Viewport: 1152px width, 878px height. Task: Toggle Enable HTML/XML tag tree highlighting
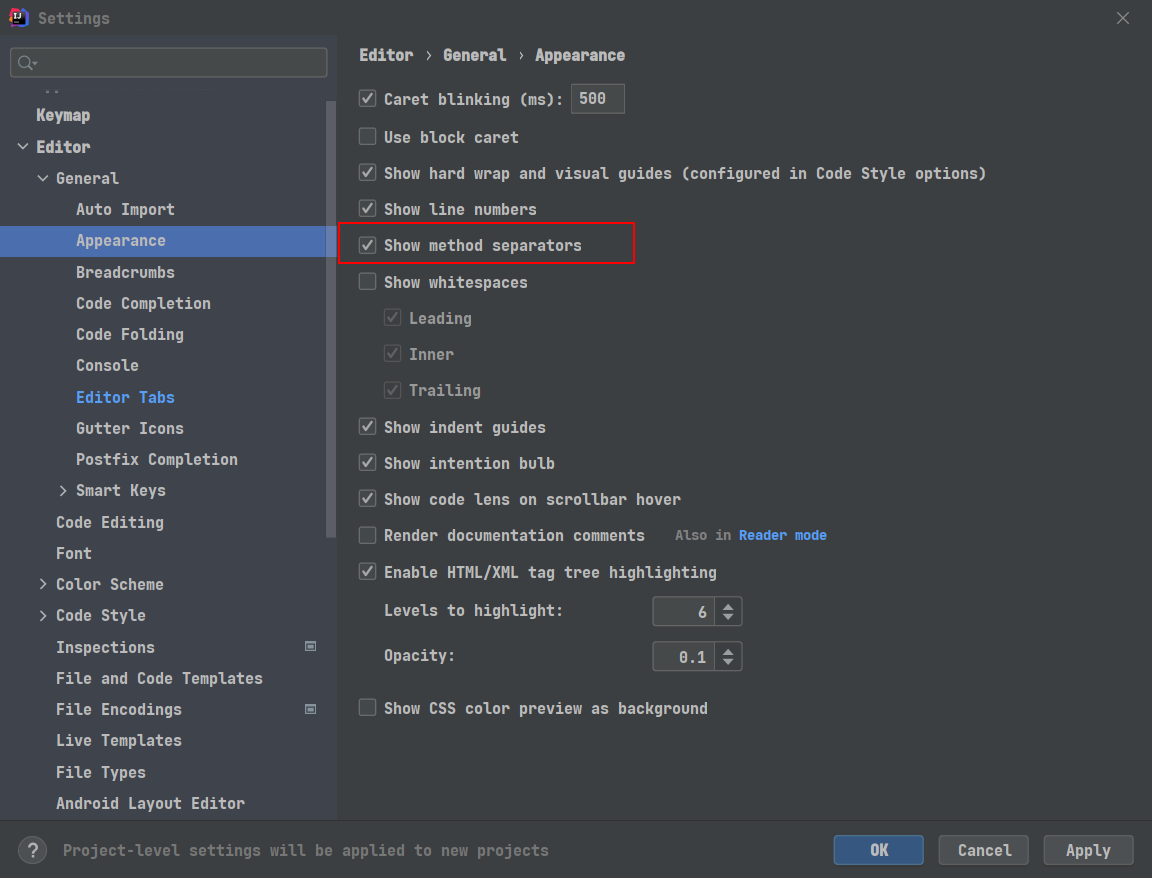(367, 572)
